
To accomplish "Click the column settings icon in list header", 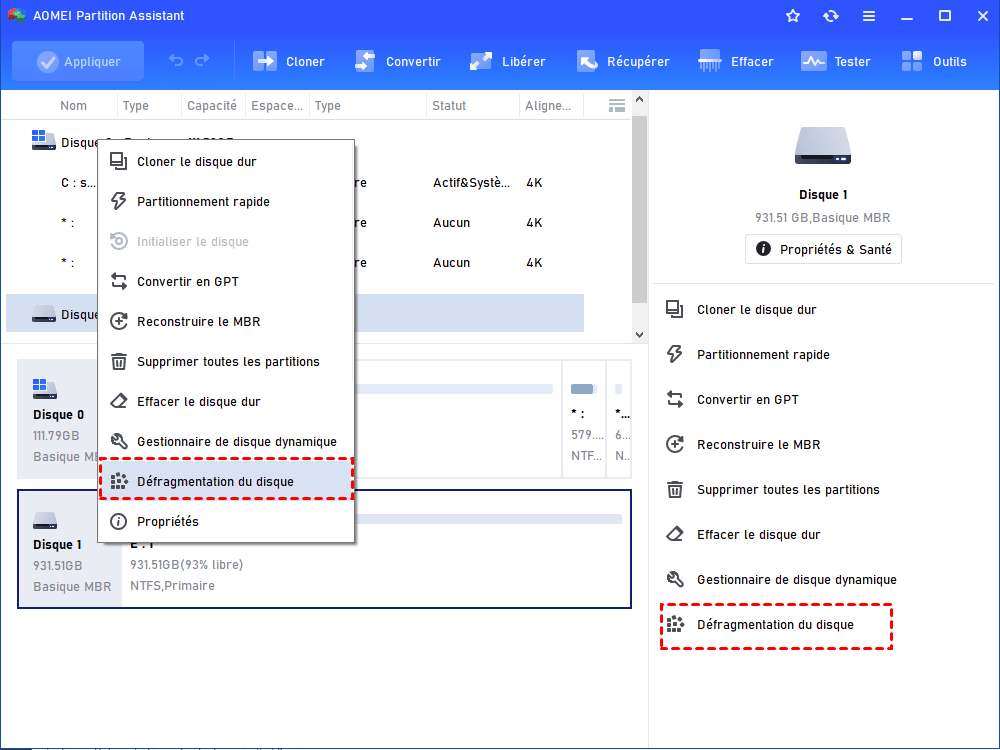I will tap(617, 106).
